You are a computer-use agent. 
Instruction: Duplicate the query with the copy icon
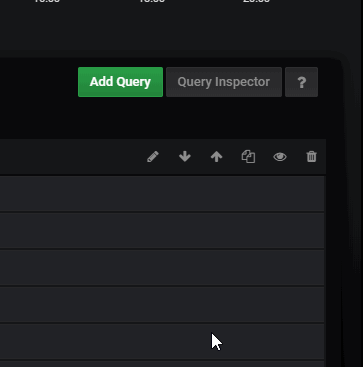248,157
